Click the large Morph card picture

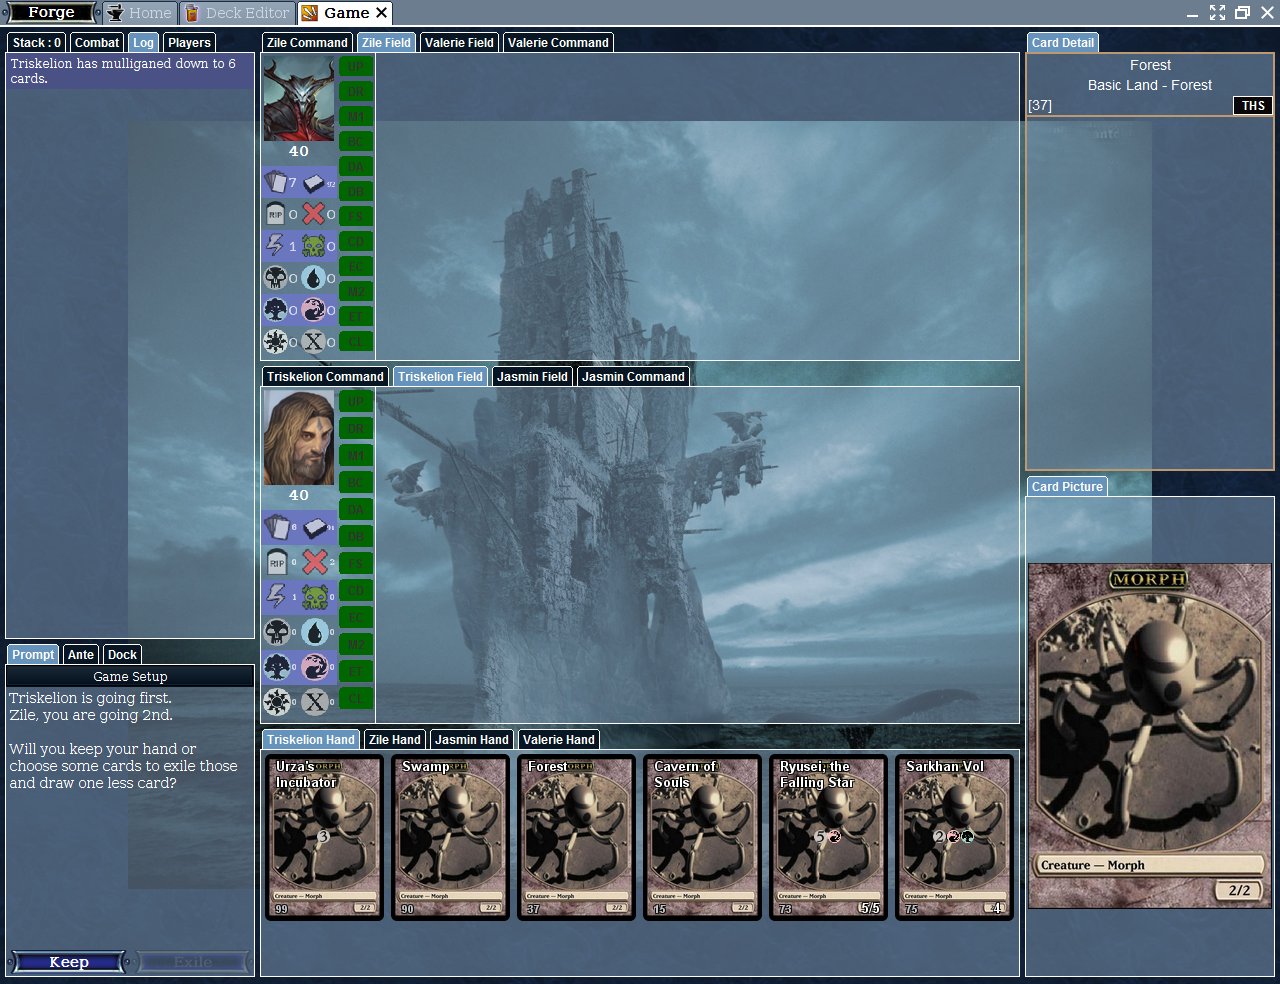click(1150, 735)
